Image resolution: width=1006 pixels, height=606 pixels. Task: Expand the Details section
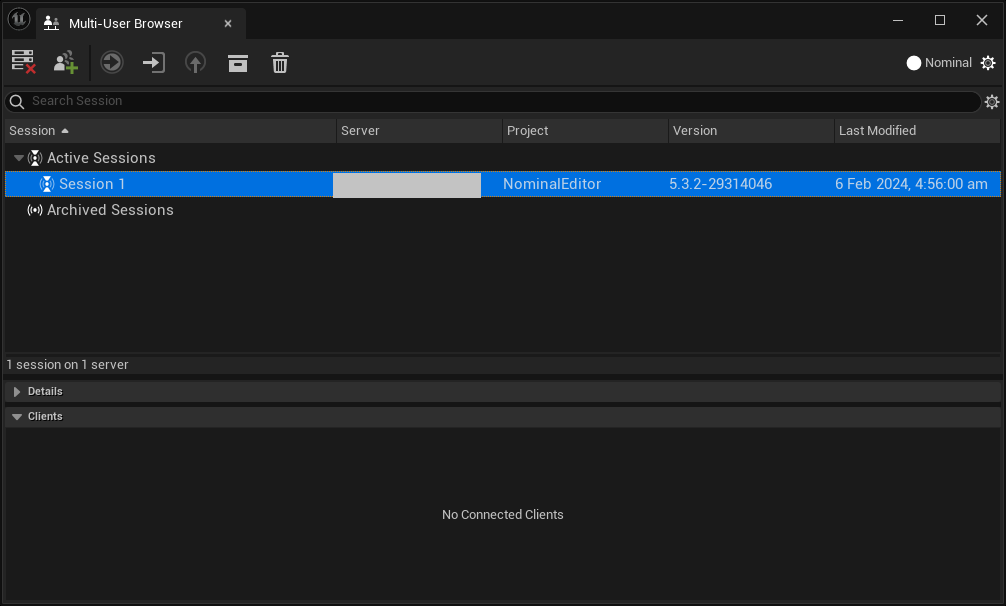tap(17, 392)
